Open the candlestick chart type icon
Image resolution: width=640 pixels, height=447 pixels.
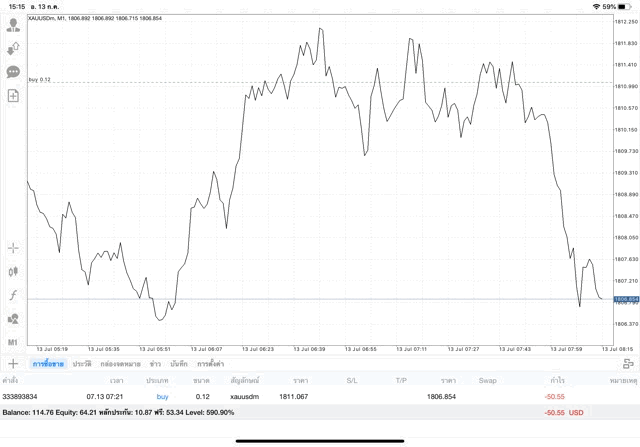[13, 271]
